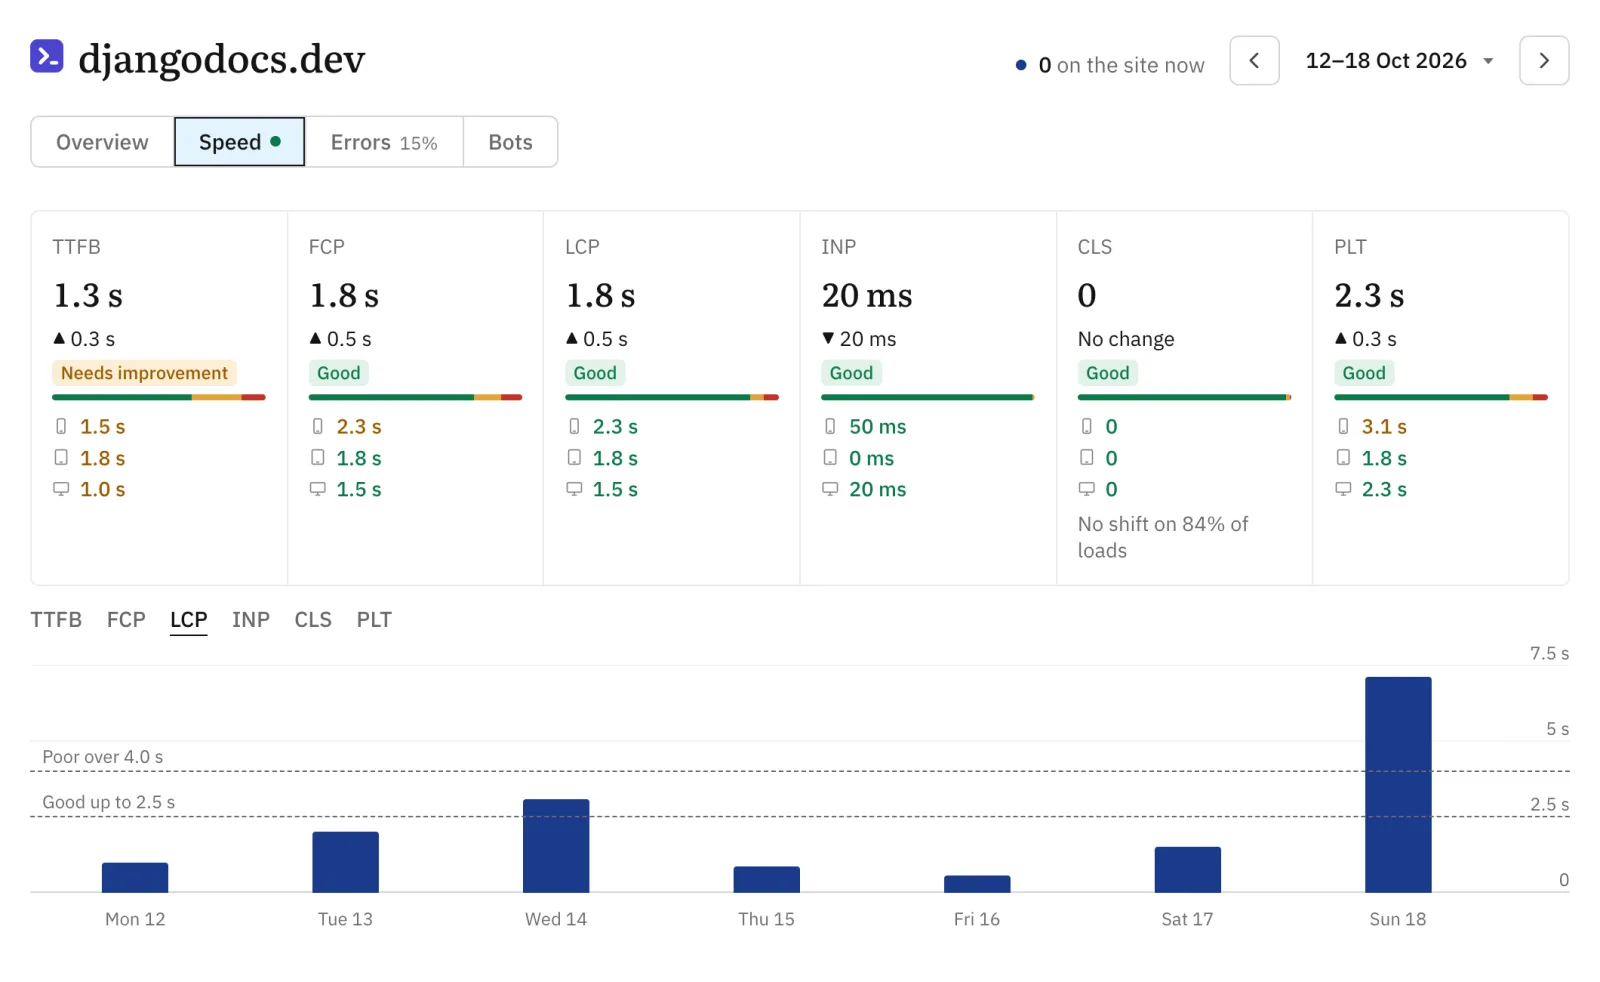Click the 'Poor over 4.0 s' threshold label
This screenshot has height=982, width=1600.
click(103, 757)
